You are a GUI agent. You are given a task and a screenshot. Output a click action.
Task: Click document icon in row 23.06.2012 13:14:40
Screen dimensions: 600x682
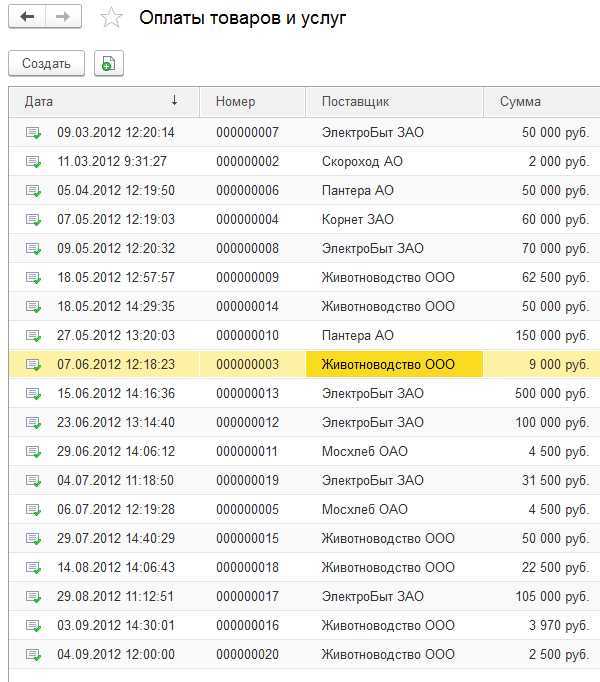click(x=34, y=423)
